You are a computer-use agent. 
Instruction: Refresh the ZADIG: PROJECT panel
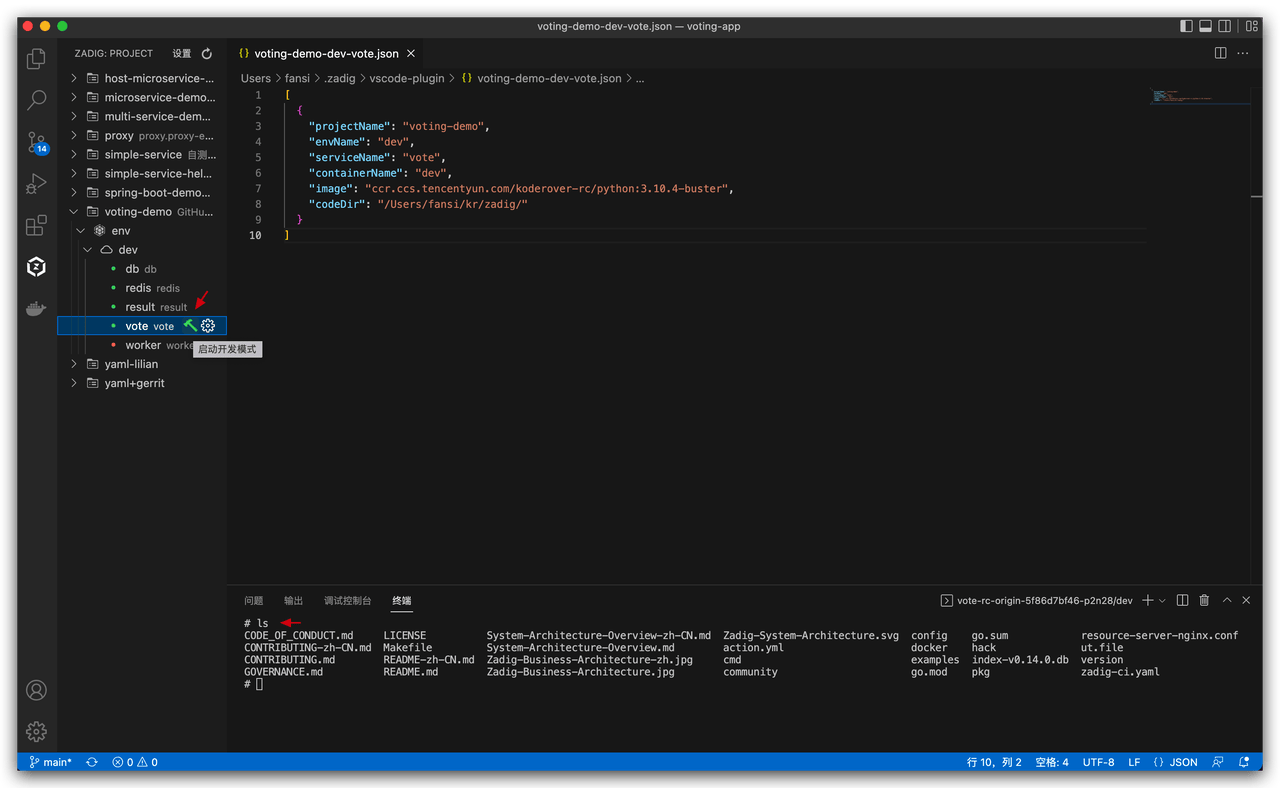click(x=207, y=53)
